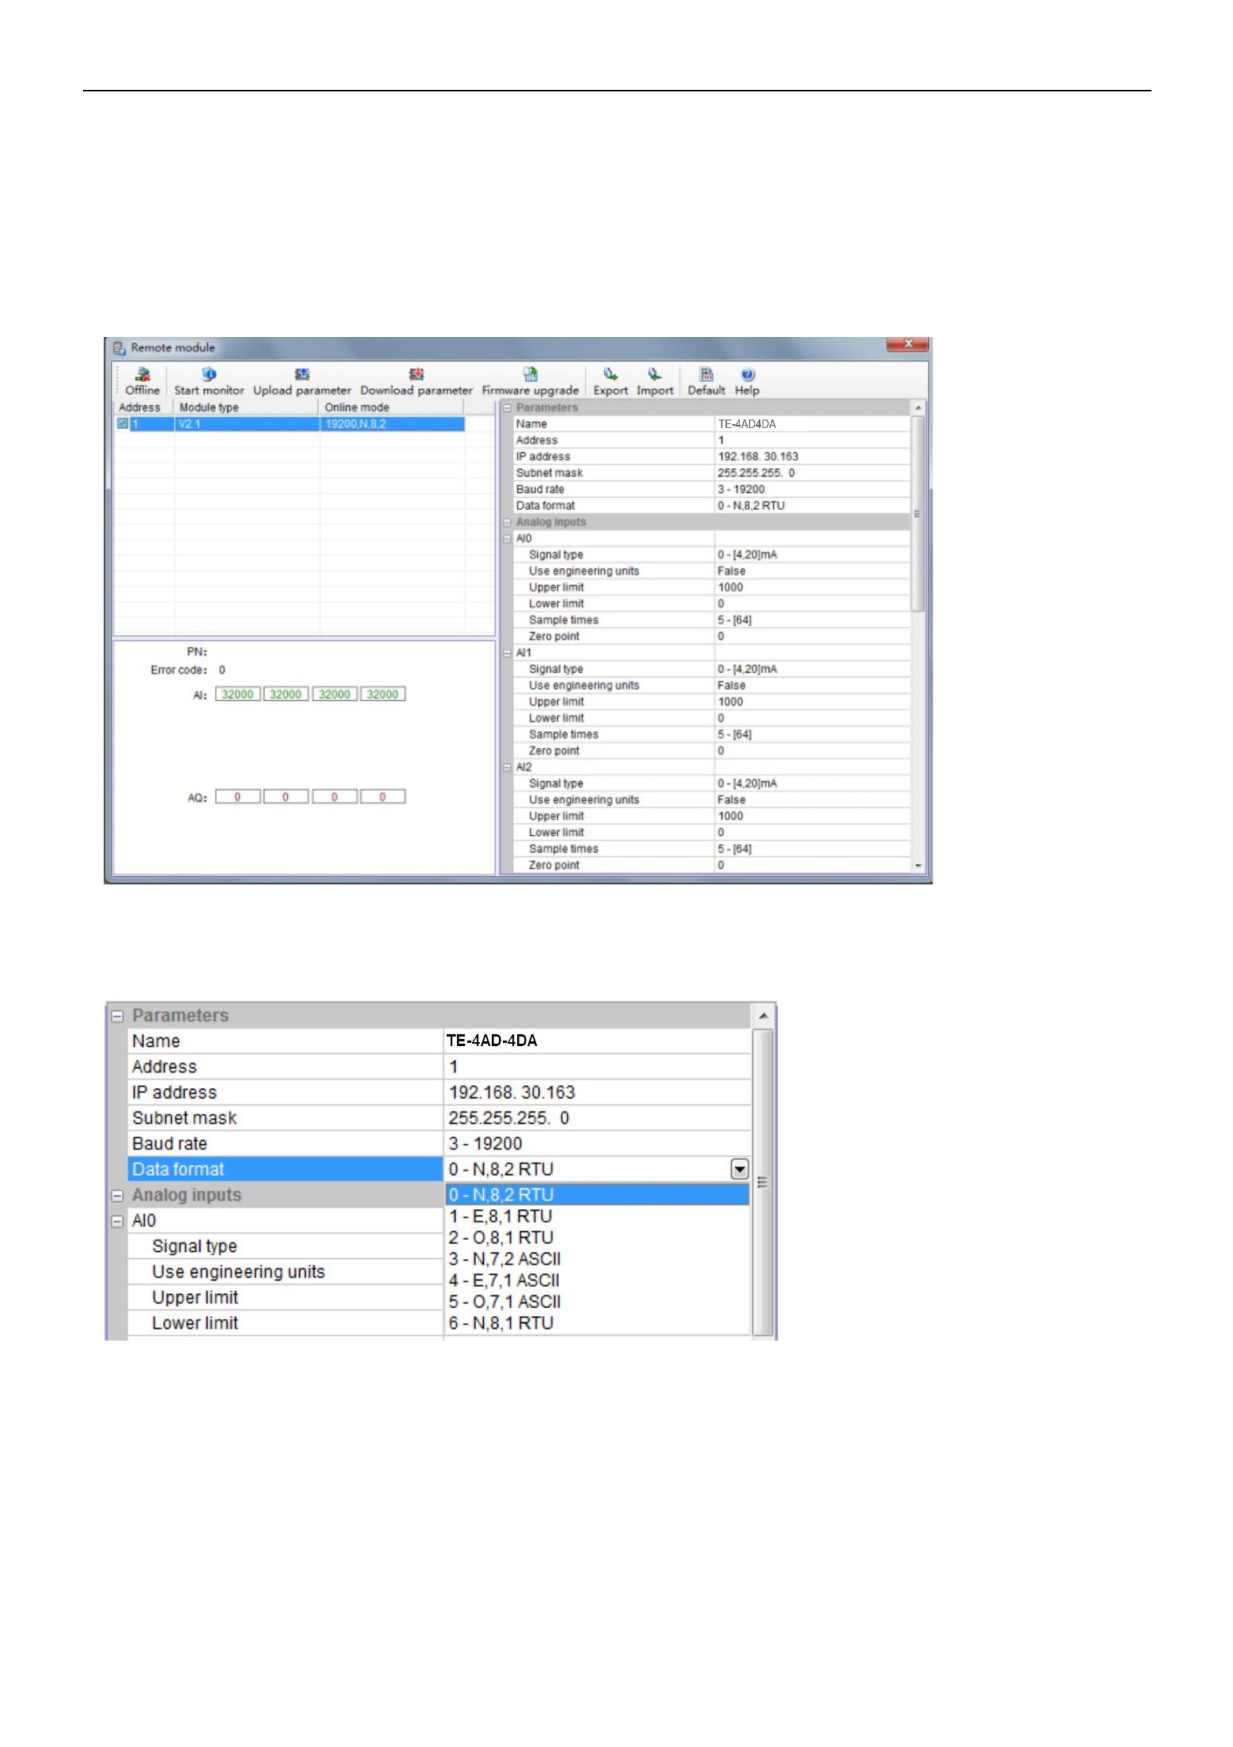Toggle checkbox for module address 1
Screen dimensions: 1233x1747
tap(123, 424)
